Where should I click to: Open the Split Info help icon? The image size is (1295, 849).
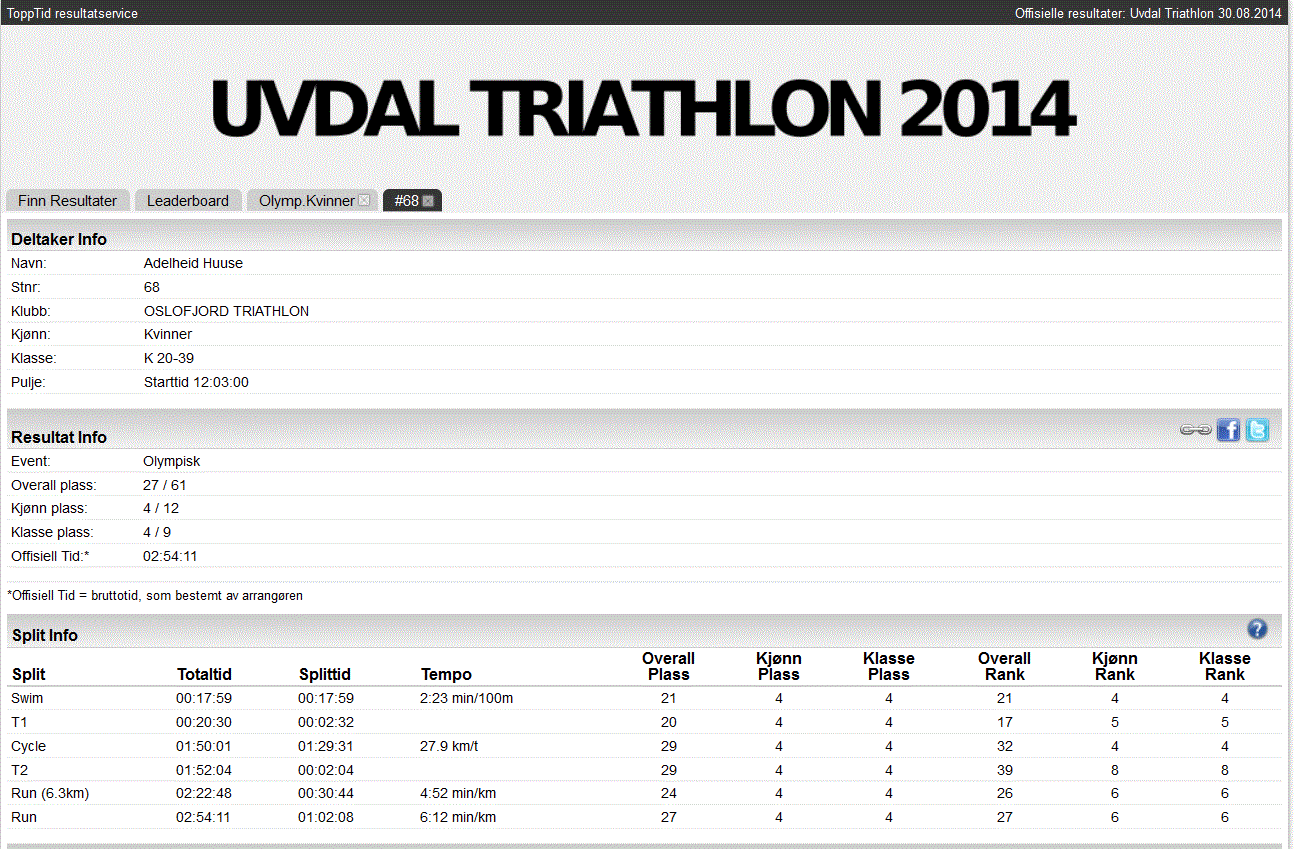1257,629
